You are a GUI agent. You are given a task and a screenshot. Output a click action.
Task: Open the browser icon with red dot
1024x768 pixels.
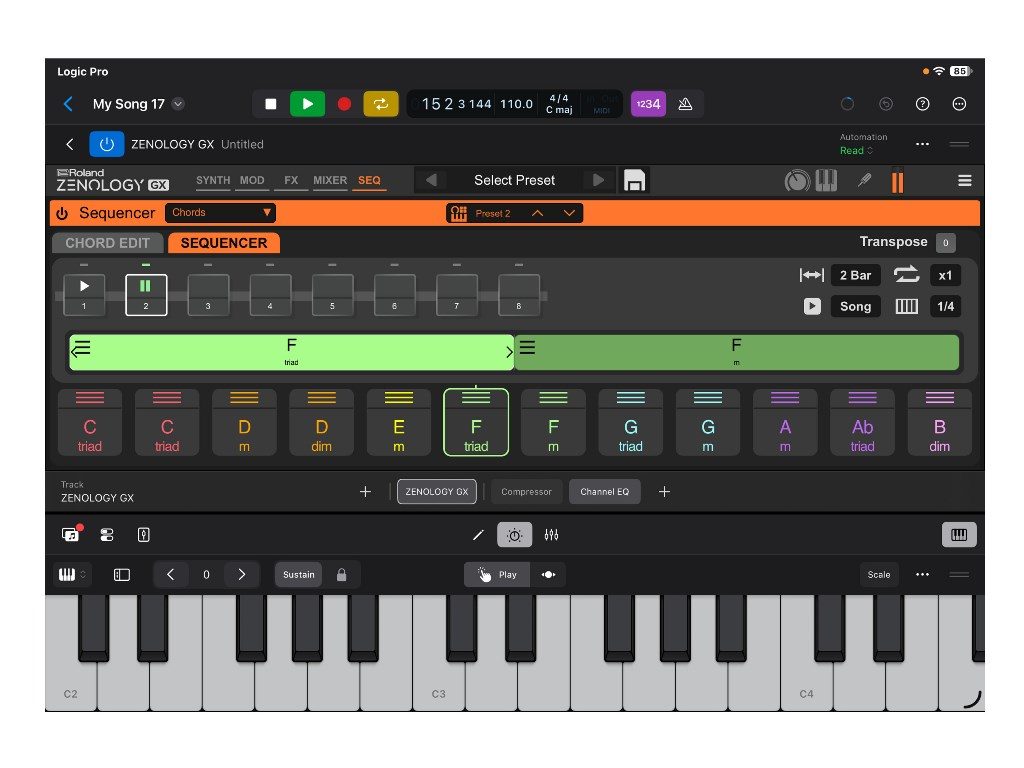[x=71, y=535]
